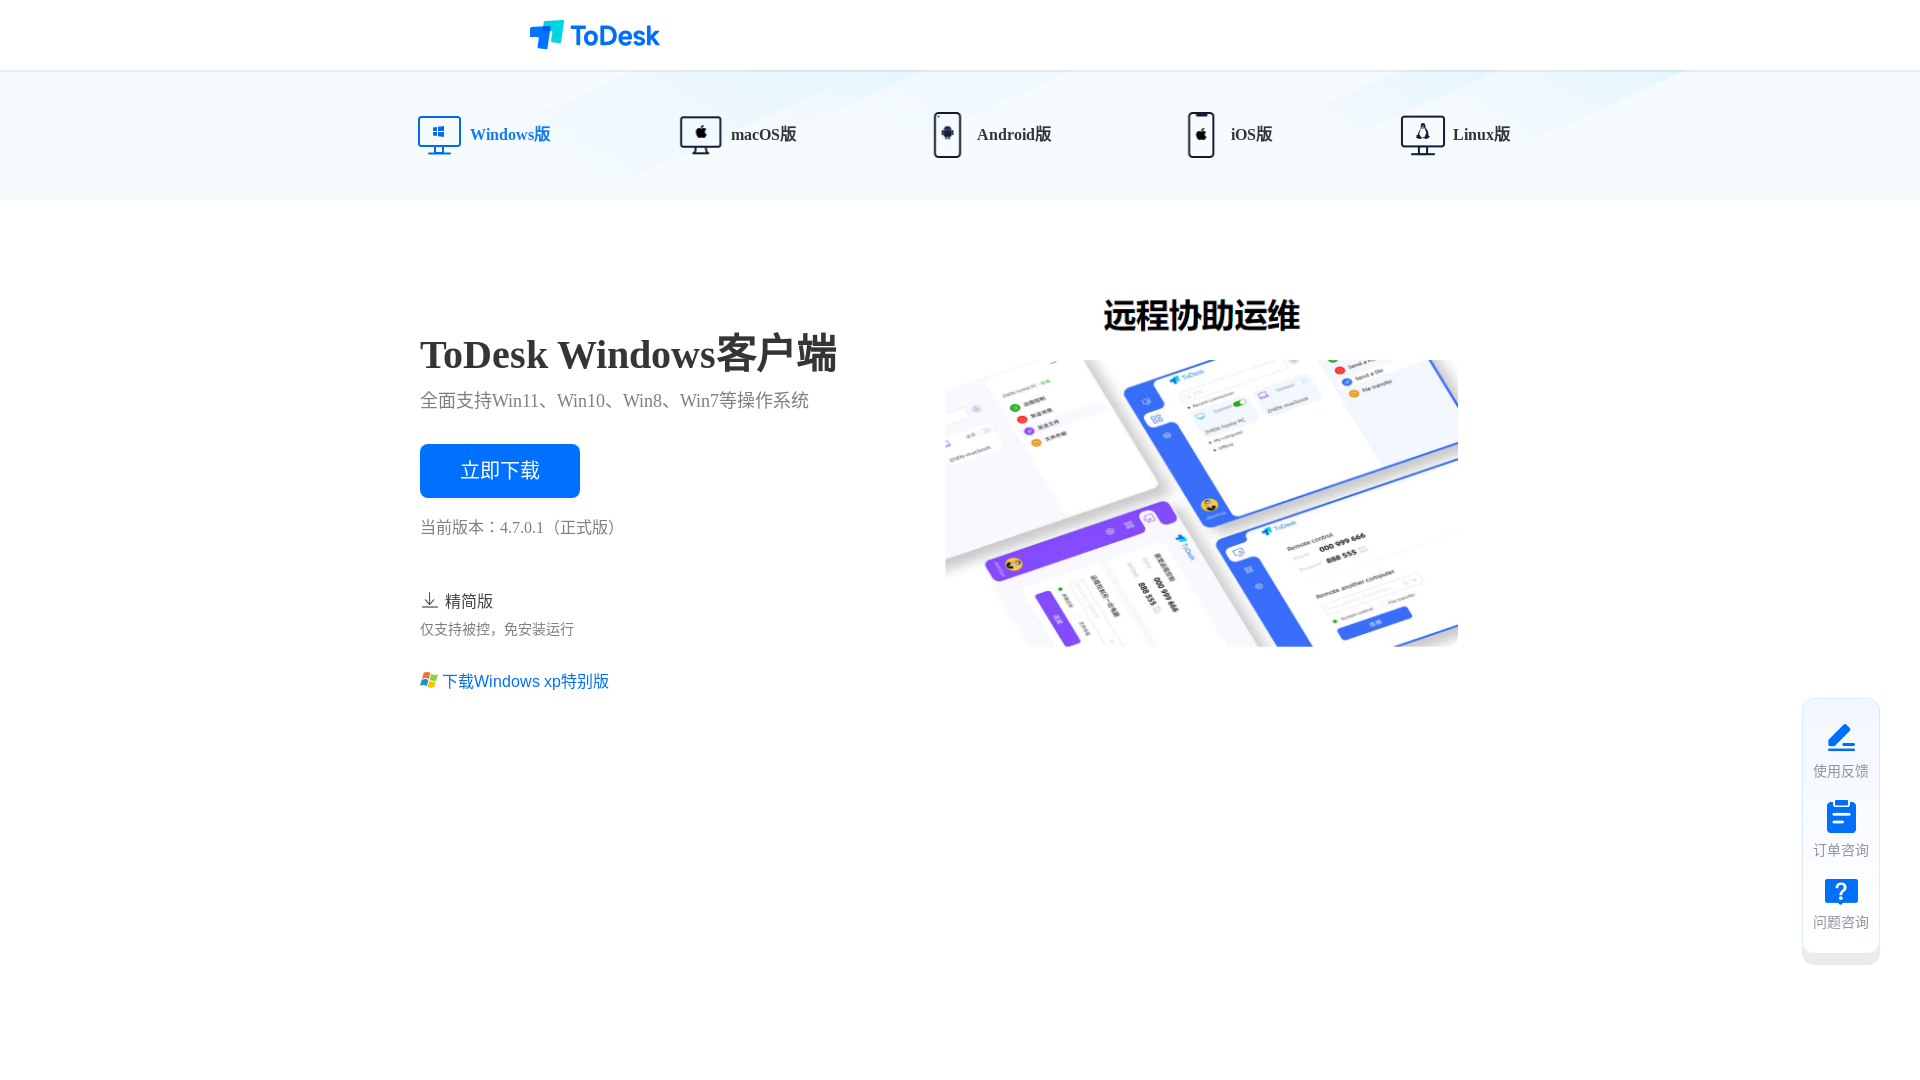Download the 精简版 lite version

pos(457,601)
